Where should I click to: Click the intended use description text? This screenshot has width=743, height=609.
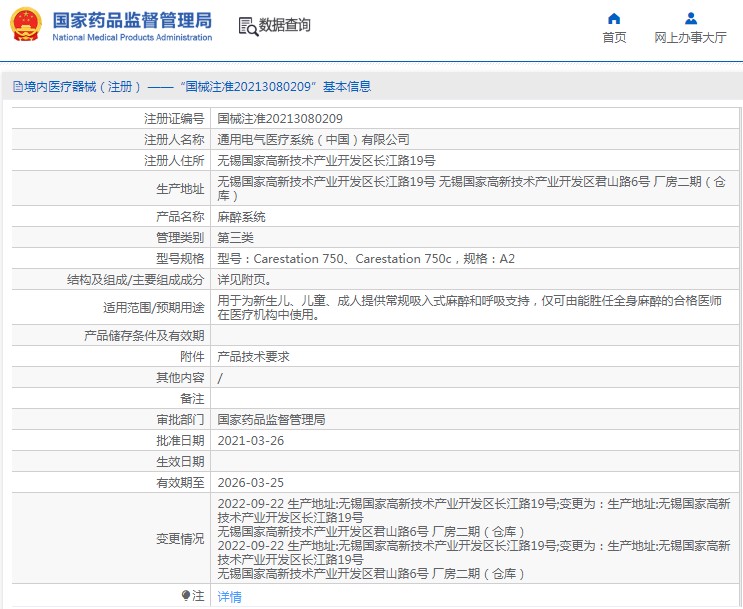coord(470,308)
